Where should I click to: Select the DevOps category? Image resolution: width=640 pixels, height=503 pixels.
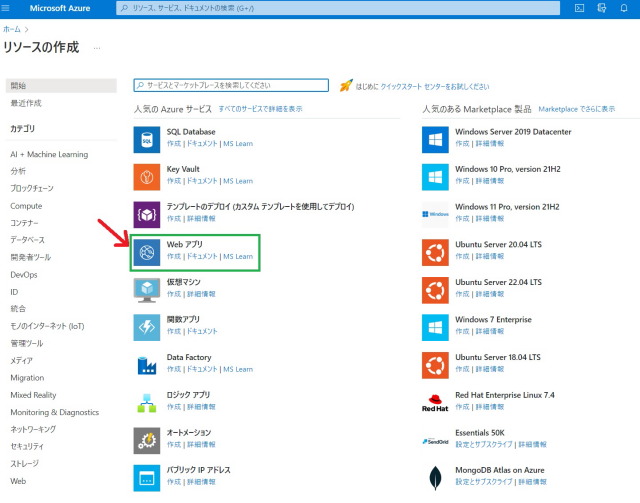[24, 275]
